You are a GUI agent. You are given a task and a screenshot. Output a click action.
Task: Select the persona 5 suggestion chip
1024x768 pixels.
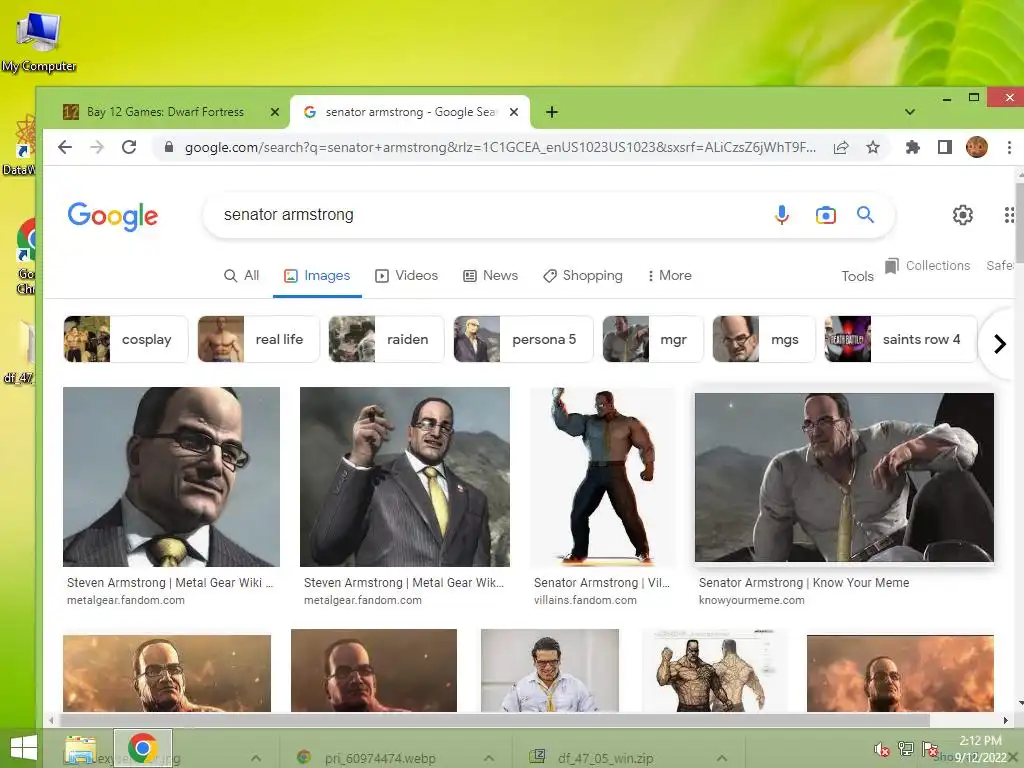tap(523, 339)
